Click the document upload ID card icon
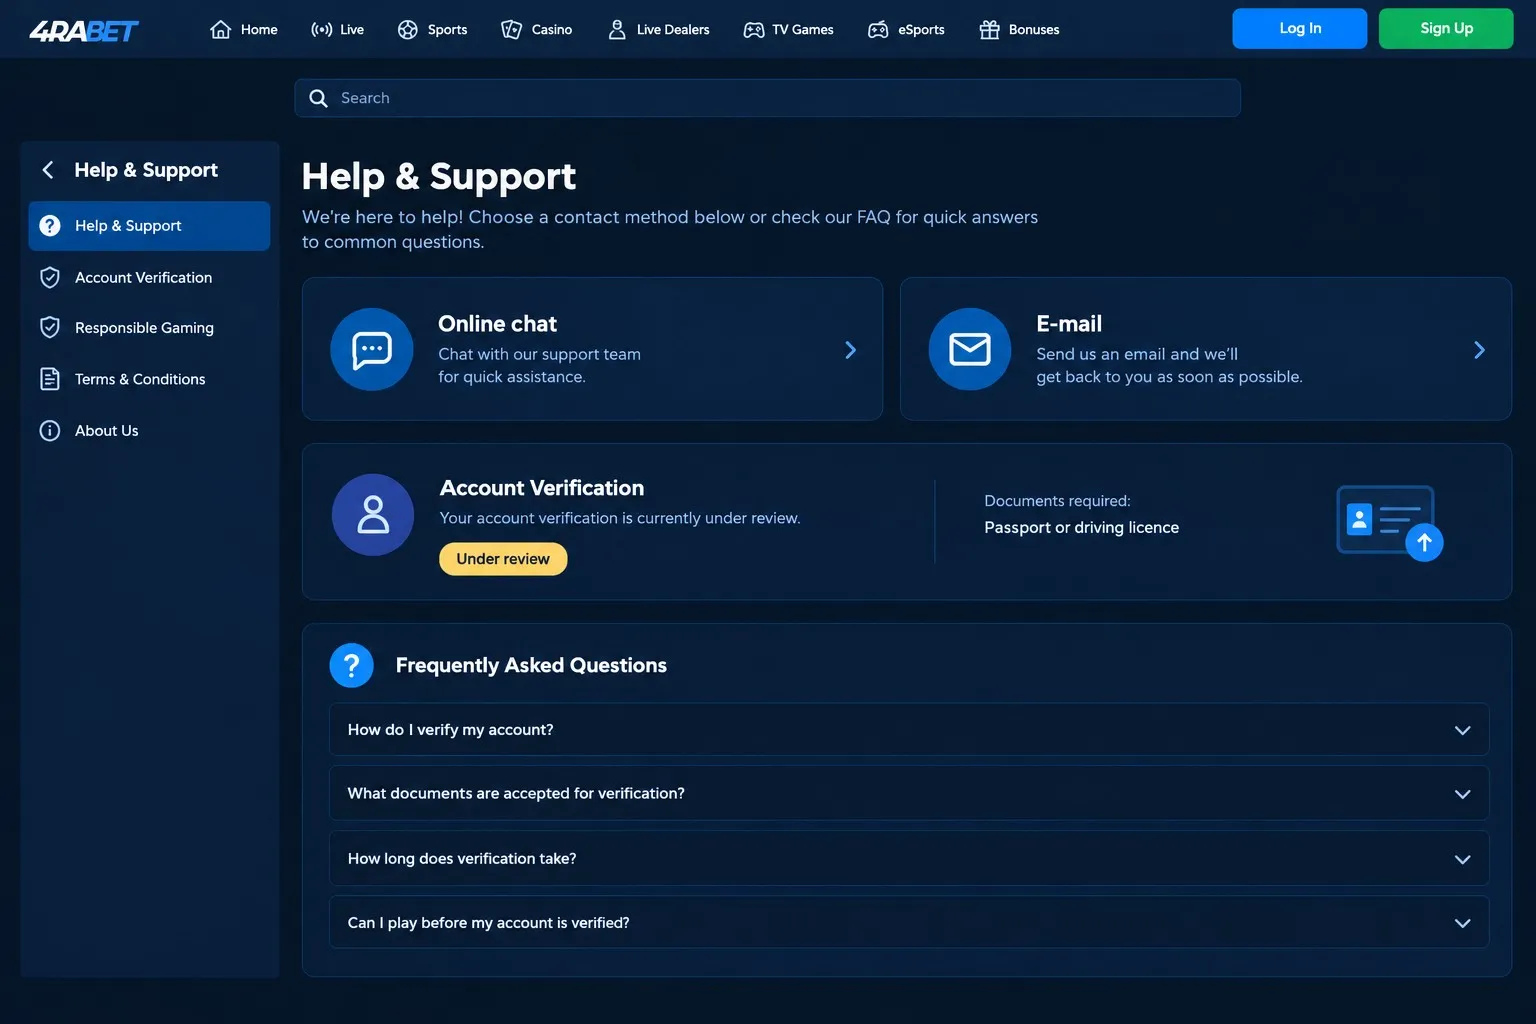The image size is (1536, 1024). pos(1389,523)
